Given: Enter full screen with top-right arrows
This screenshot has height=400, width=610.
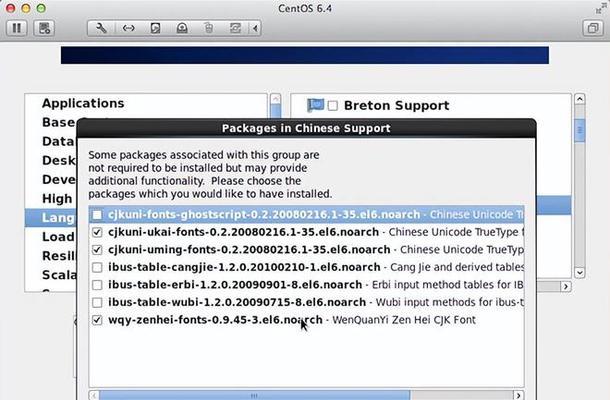Looking at the screenshot, I should 601,8.
